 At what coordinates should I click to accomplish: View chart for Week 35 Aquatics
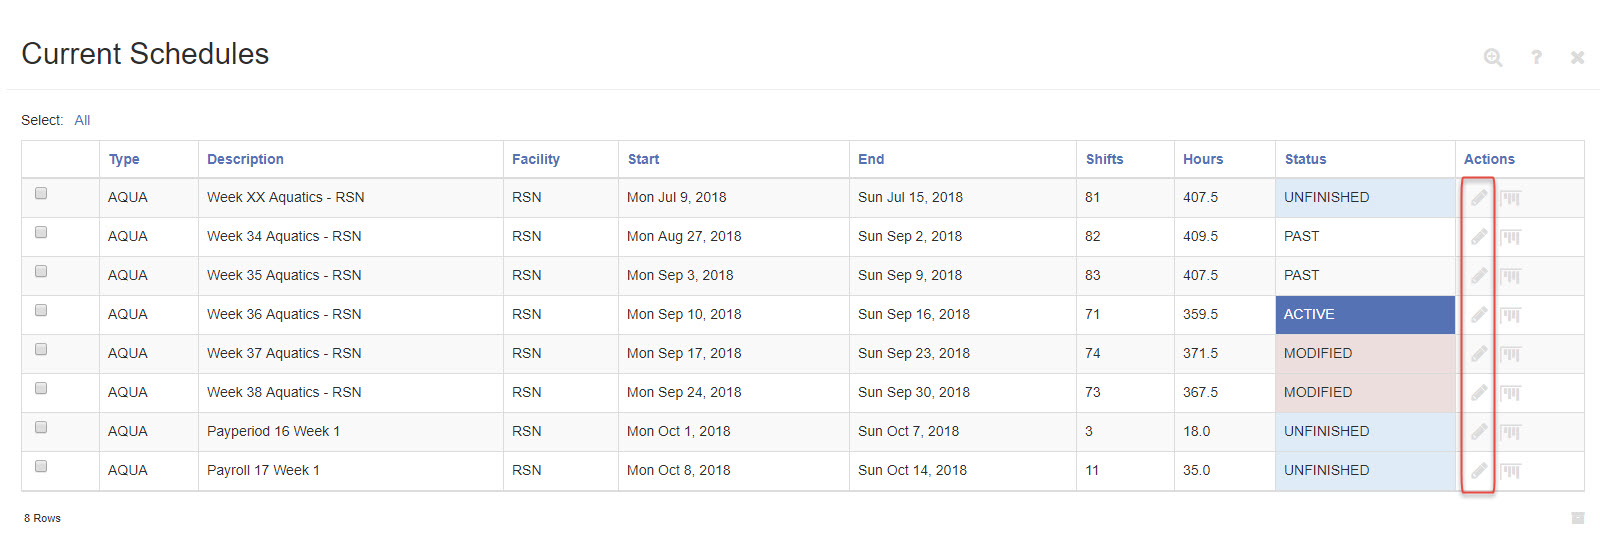[x=1510, y=276]
